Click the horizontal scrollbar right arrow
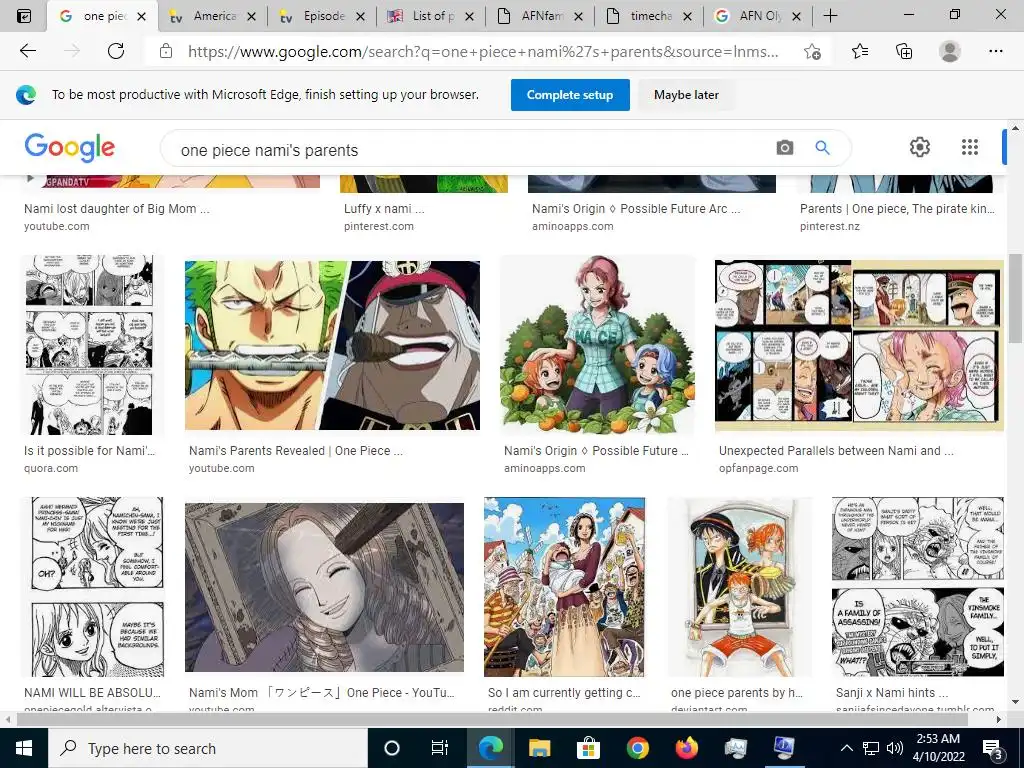The width and height of the screenshot is (1024, 768). (x=999, y=720)
